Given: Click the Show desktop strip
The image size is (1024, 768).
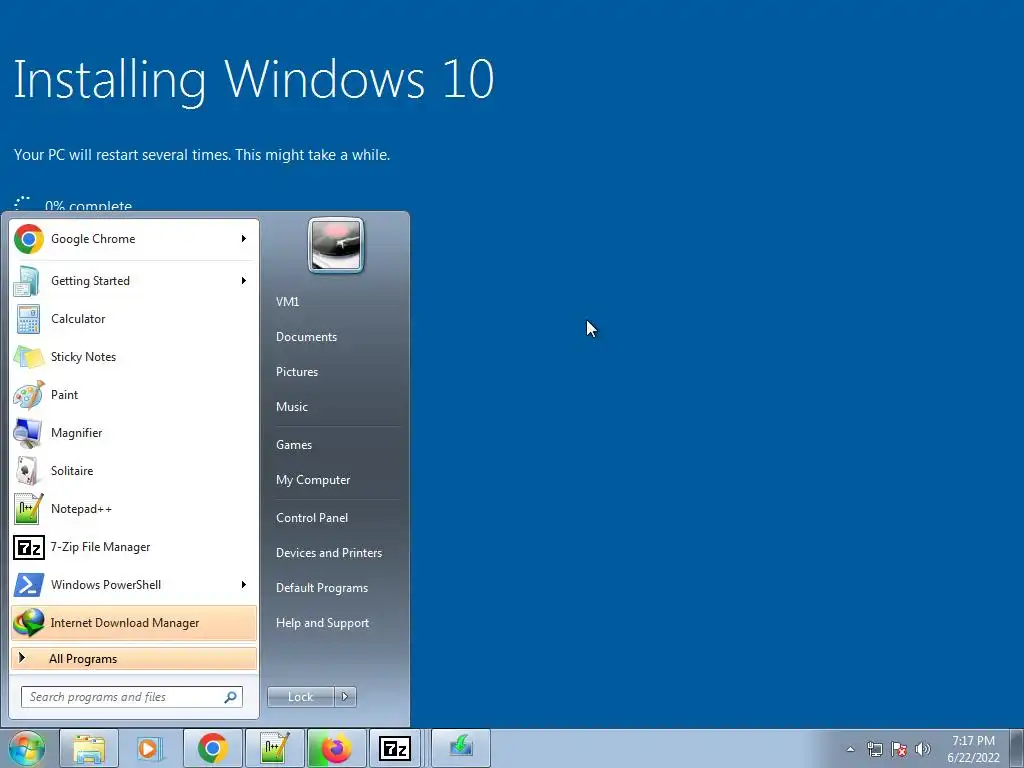Looking at the screenshot, I should click(1017, 749).
